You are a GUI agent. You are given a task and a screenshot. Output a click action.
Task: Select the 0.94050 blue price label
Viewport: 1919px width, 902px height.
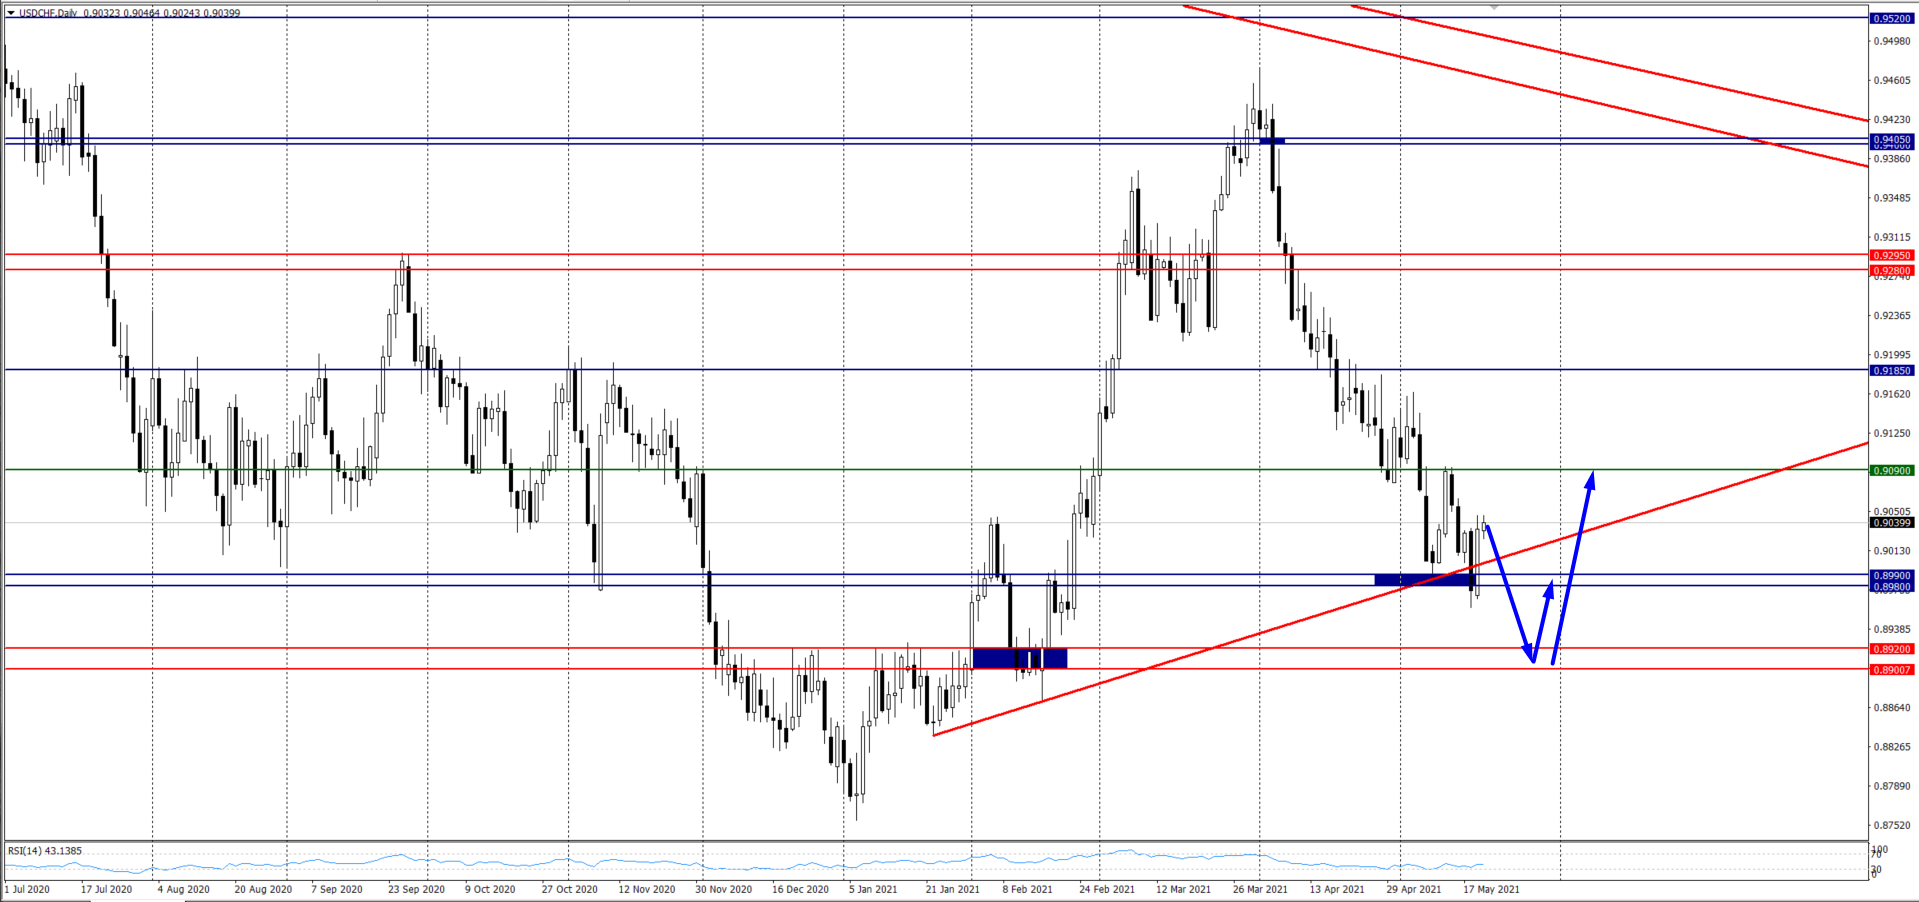tap(1891, 139)
